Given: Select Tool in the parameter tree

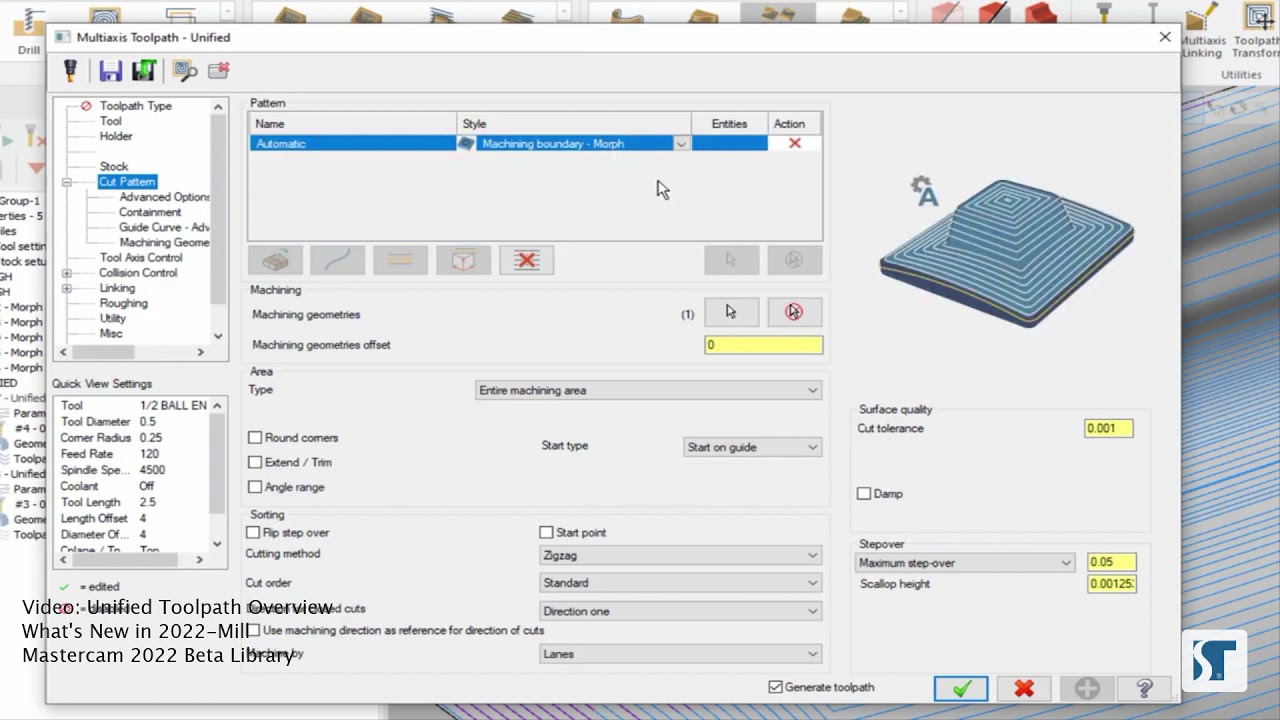Looking at the screenshot, I should click(x=110, y=121).
